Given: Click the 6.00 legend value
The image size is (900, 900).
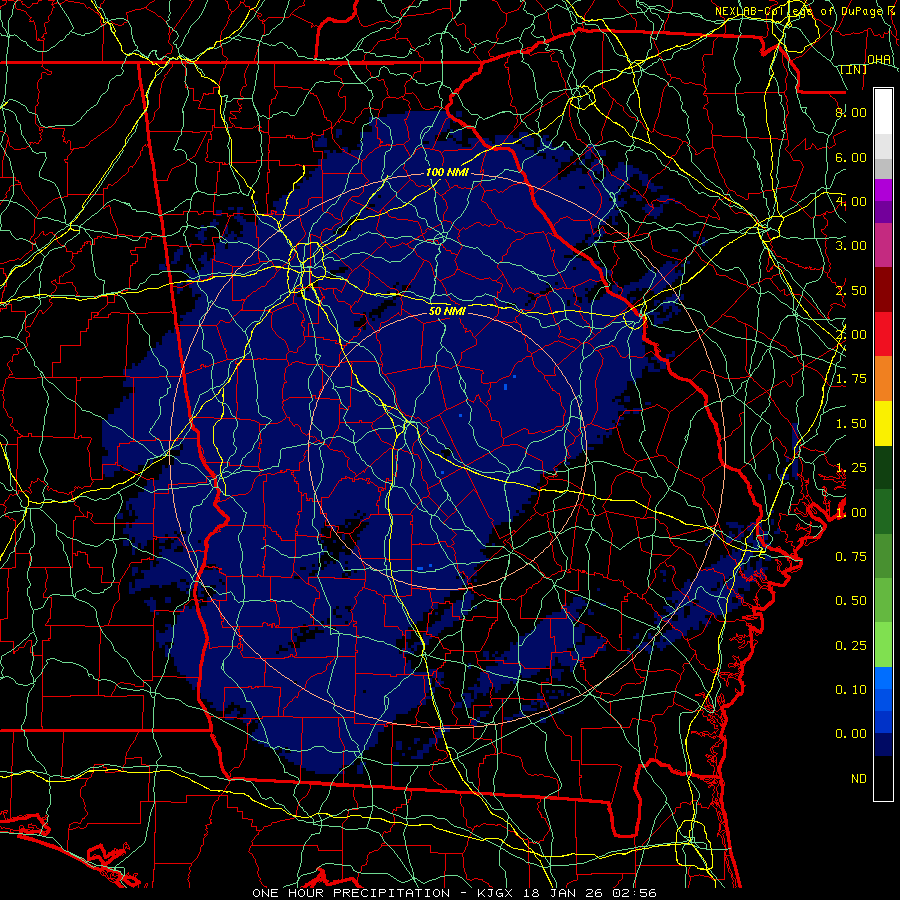Looking at the screenshot, I should [851, 157].
